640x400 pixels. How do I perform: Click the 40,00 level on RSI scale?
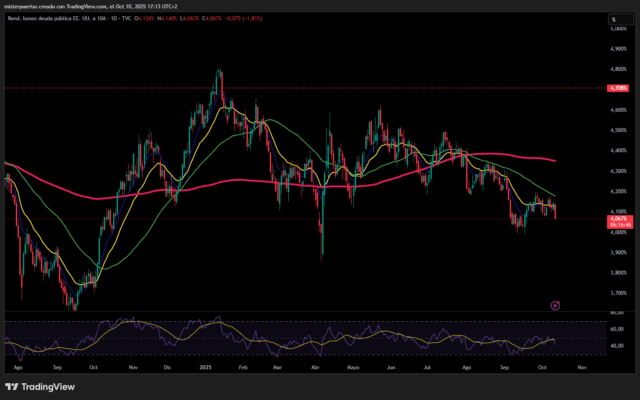(617, 346)
